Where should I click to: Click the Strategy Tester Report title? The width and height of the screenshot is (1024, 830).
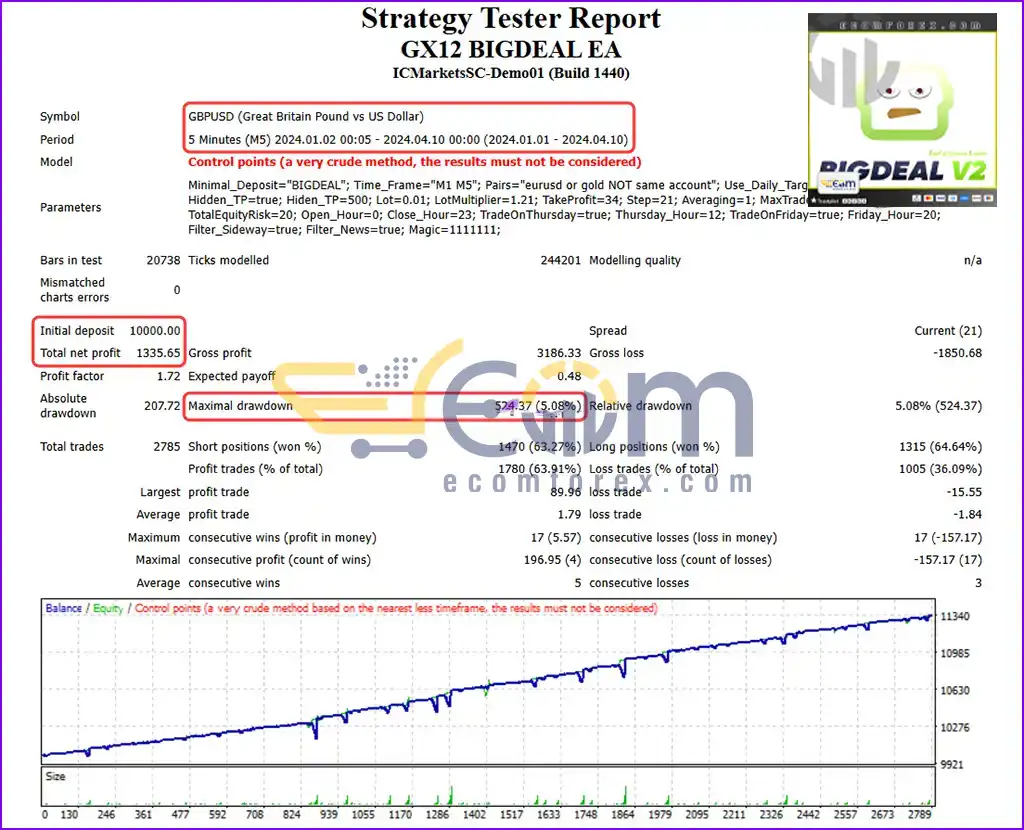tap(511, 18)
